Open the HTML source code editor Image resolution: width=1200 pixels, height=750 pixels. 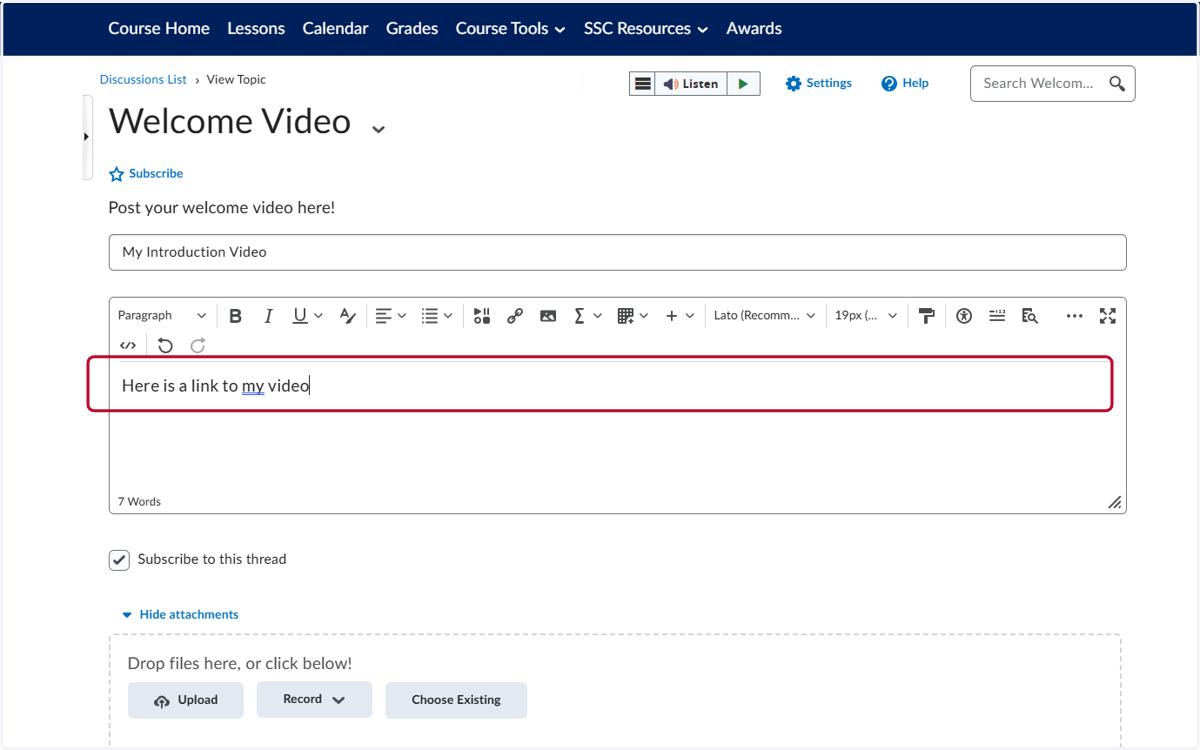[x=128, y=346]
